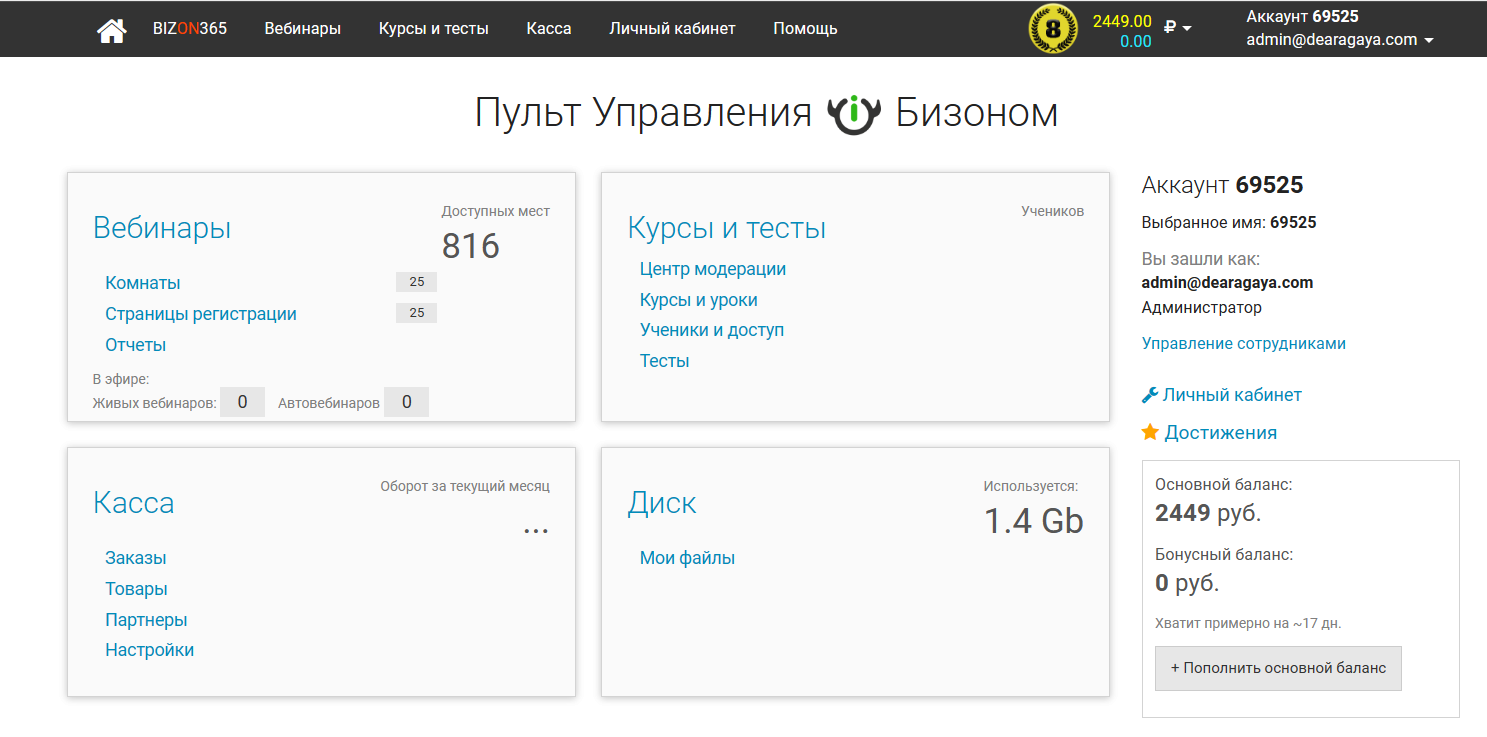The height and width of the screenshot is (737, 1487).
Task: Open the Товары link
Action: coord(137,589)
